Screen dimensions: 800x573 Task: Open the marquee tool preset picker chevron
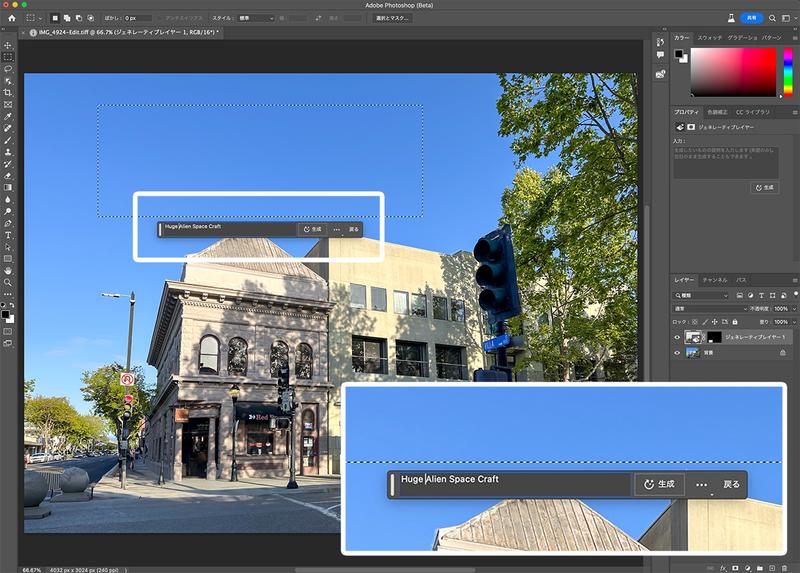pos(40,18)
